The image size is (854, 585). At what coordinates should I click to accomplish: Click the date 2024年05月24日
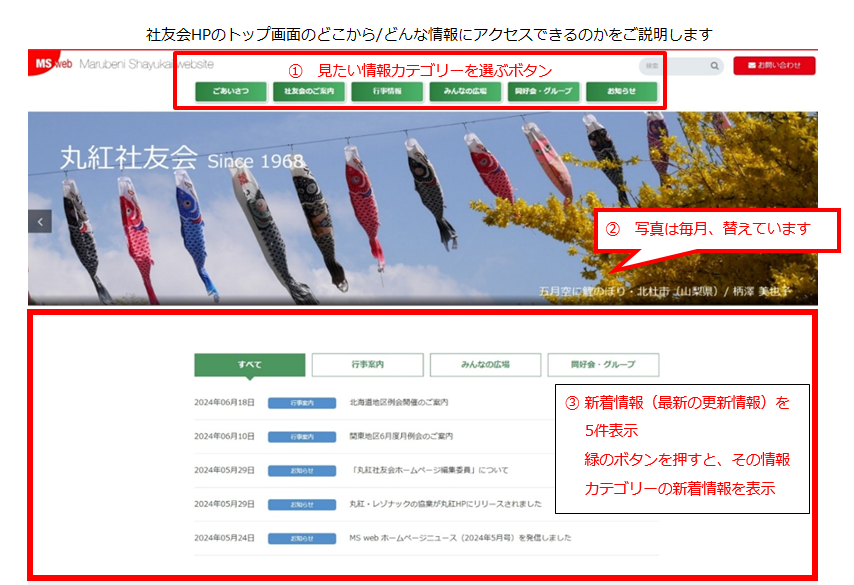224,538
